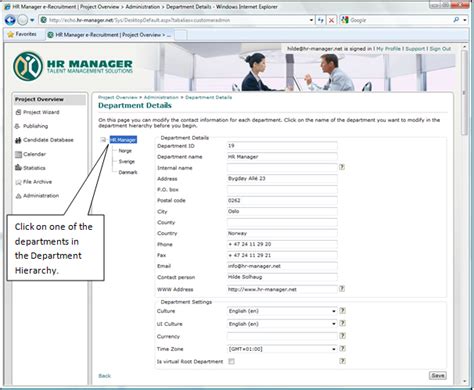Click the Statistics chart icon
This screenshot has height=390, width=474.
(x=18, y=167)
